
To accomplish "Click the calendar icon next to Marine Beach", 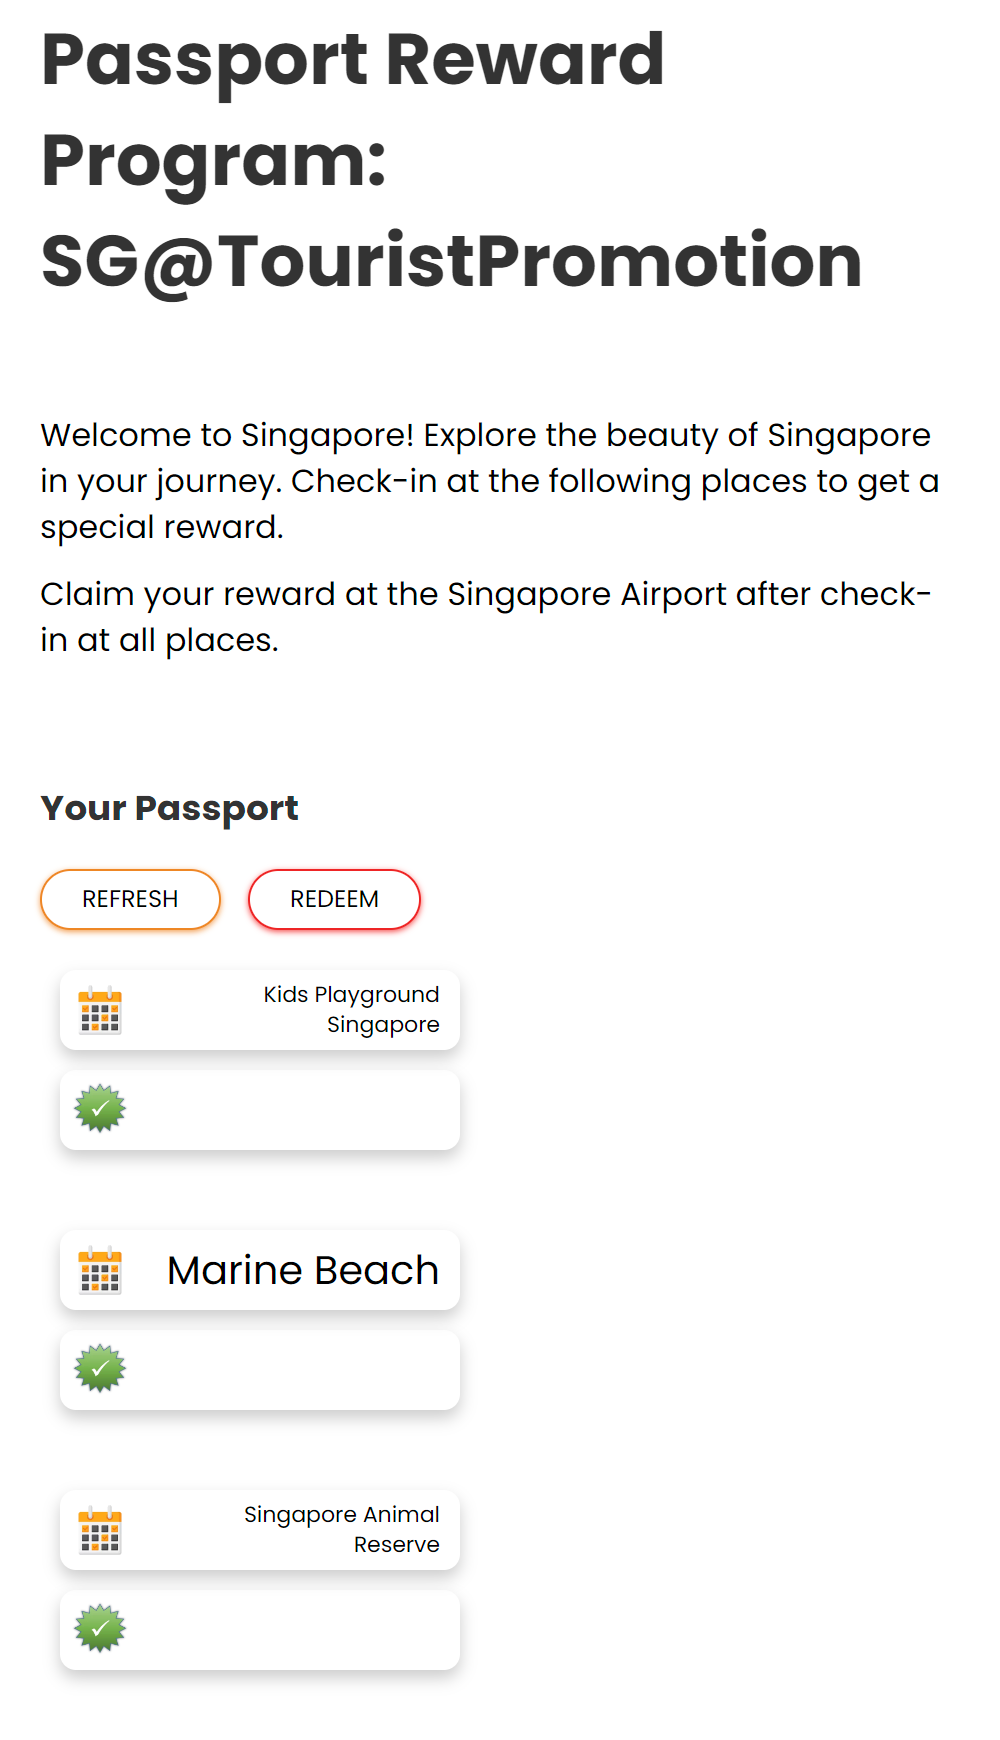I will click(x=100, y=1270).
